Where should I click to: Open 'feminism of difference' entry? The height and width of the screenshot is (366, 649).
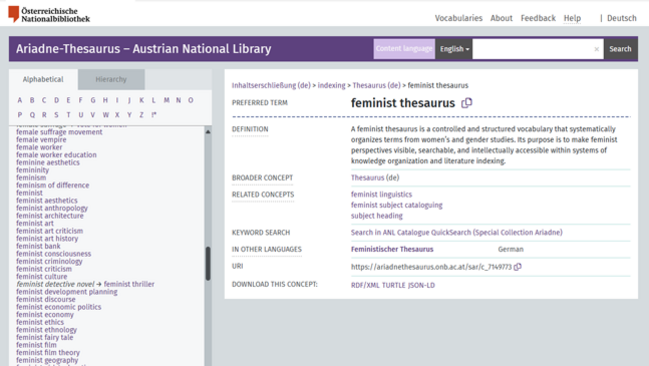pos(53,185)
